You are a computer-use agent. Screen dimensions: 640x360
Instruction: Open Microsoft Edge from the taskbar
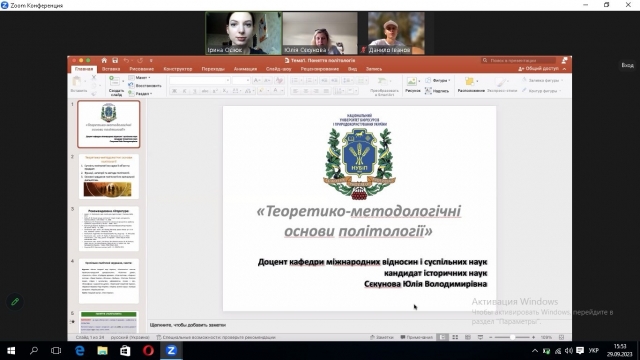tap(80, 351)
